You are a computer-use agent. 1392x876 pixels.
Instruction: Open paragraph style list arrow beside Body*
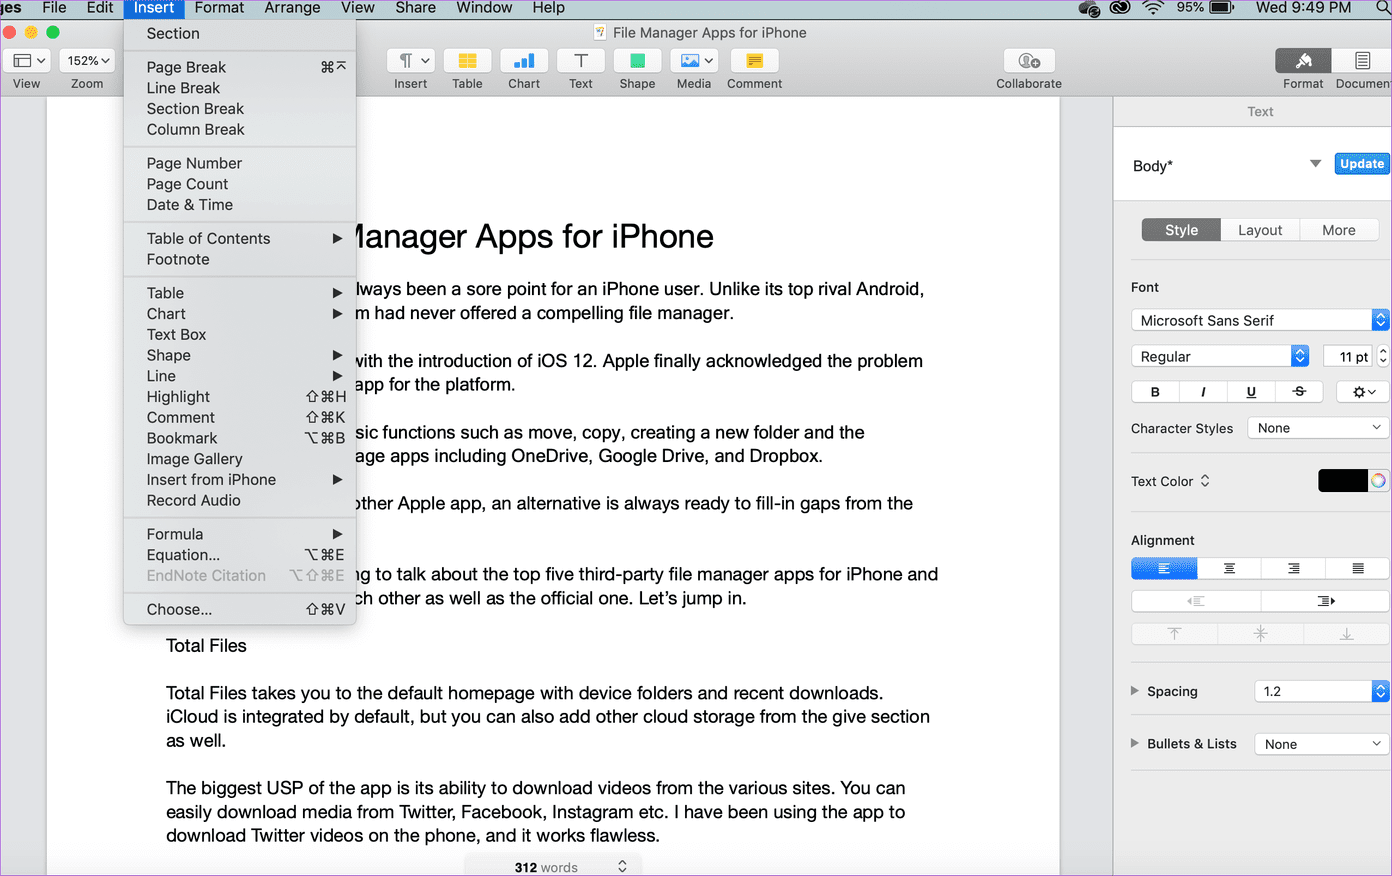coord(1315,164)
